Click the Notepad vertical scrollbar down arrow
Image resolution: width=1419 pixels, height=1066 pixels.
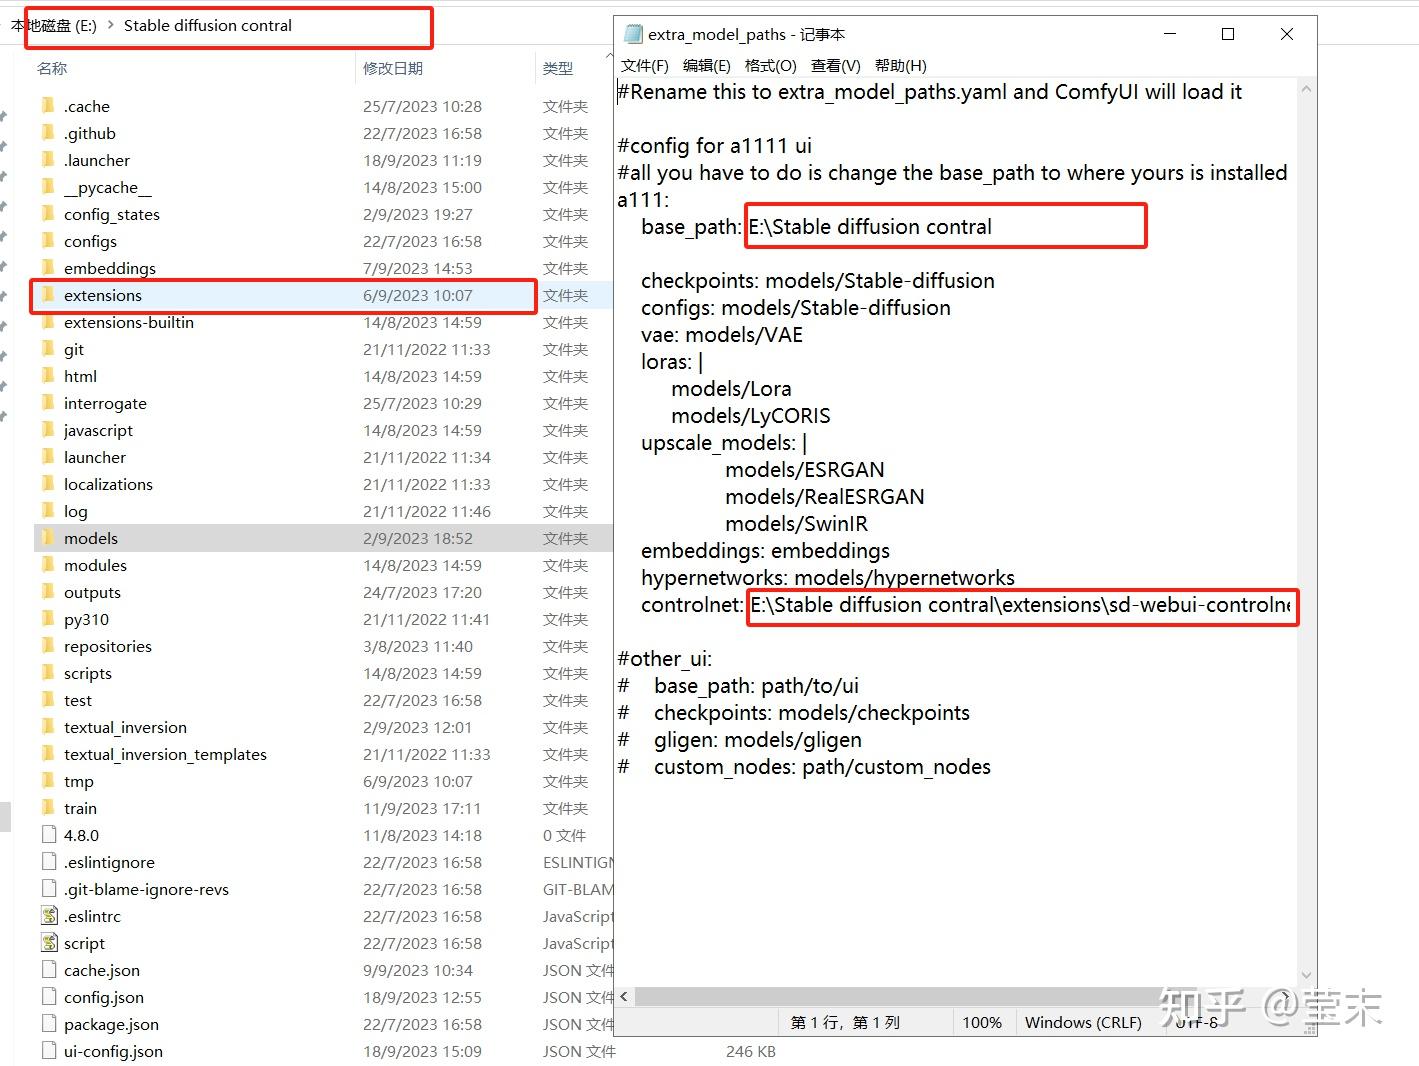1306,976
